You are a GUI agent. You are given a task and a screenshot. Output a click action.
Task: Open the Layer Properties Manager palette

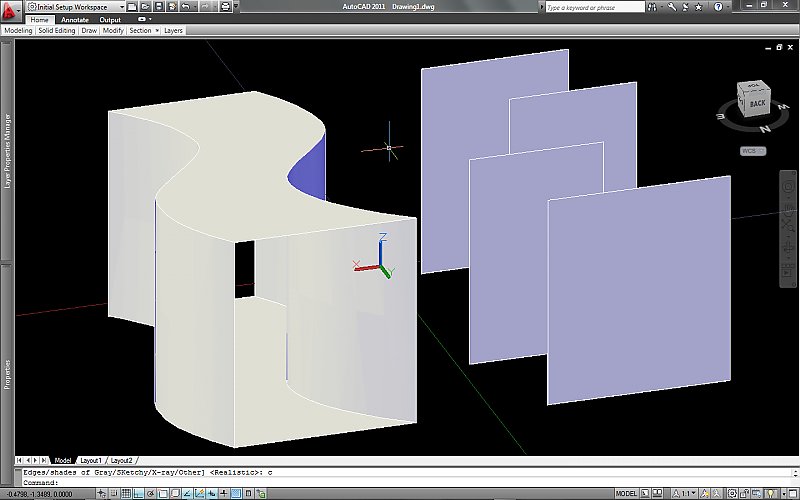[5, 151]
